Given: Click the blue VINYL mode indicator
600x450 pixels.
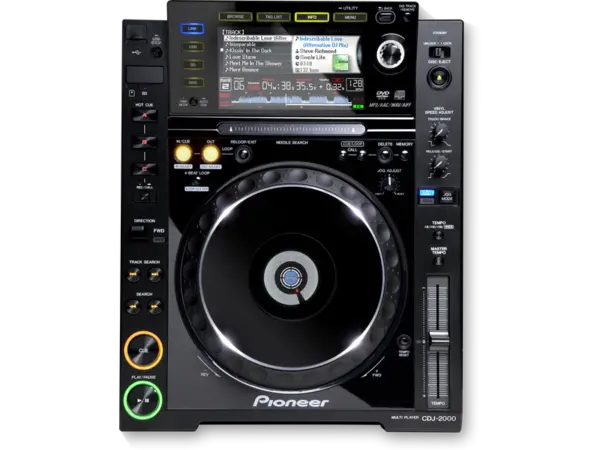Looking at the screenshot, I should [x=427, y=193].
